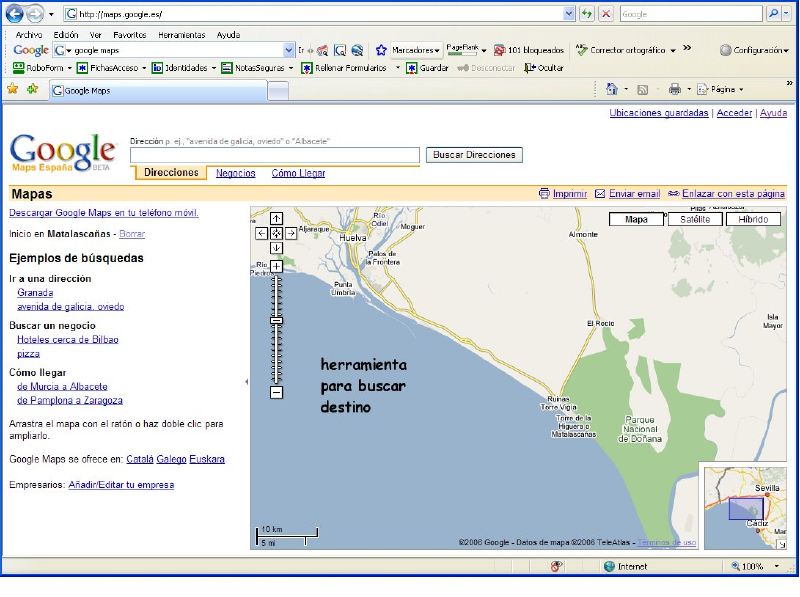Pan the map up with arrow button

[276, 218]
